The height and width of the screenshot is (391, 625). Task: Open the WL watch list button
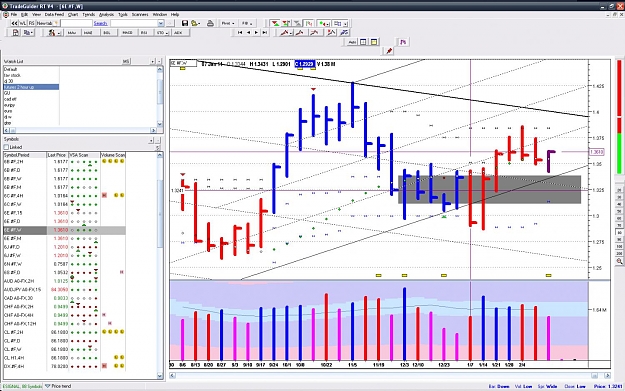tap(23, 23)
